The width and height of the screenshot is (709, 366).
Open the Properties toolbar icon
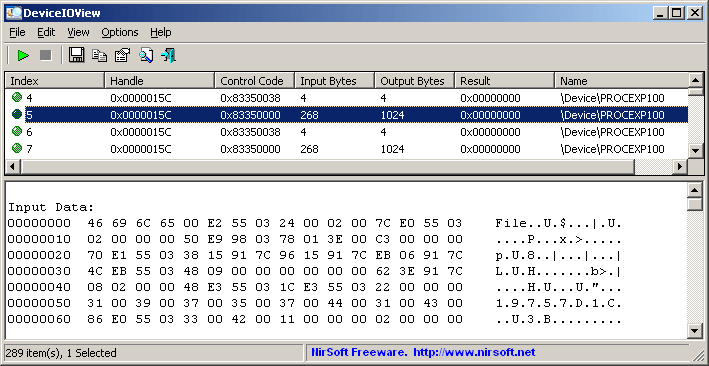coord(122,56)
